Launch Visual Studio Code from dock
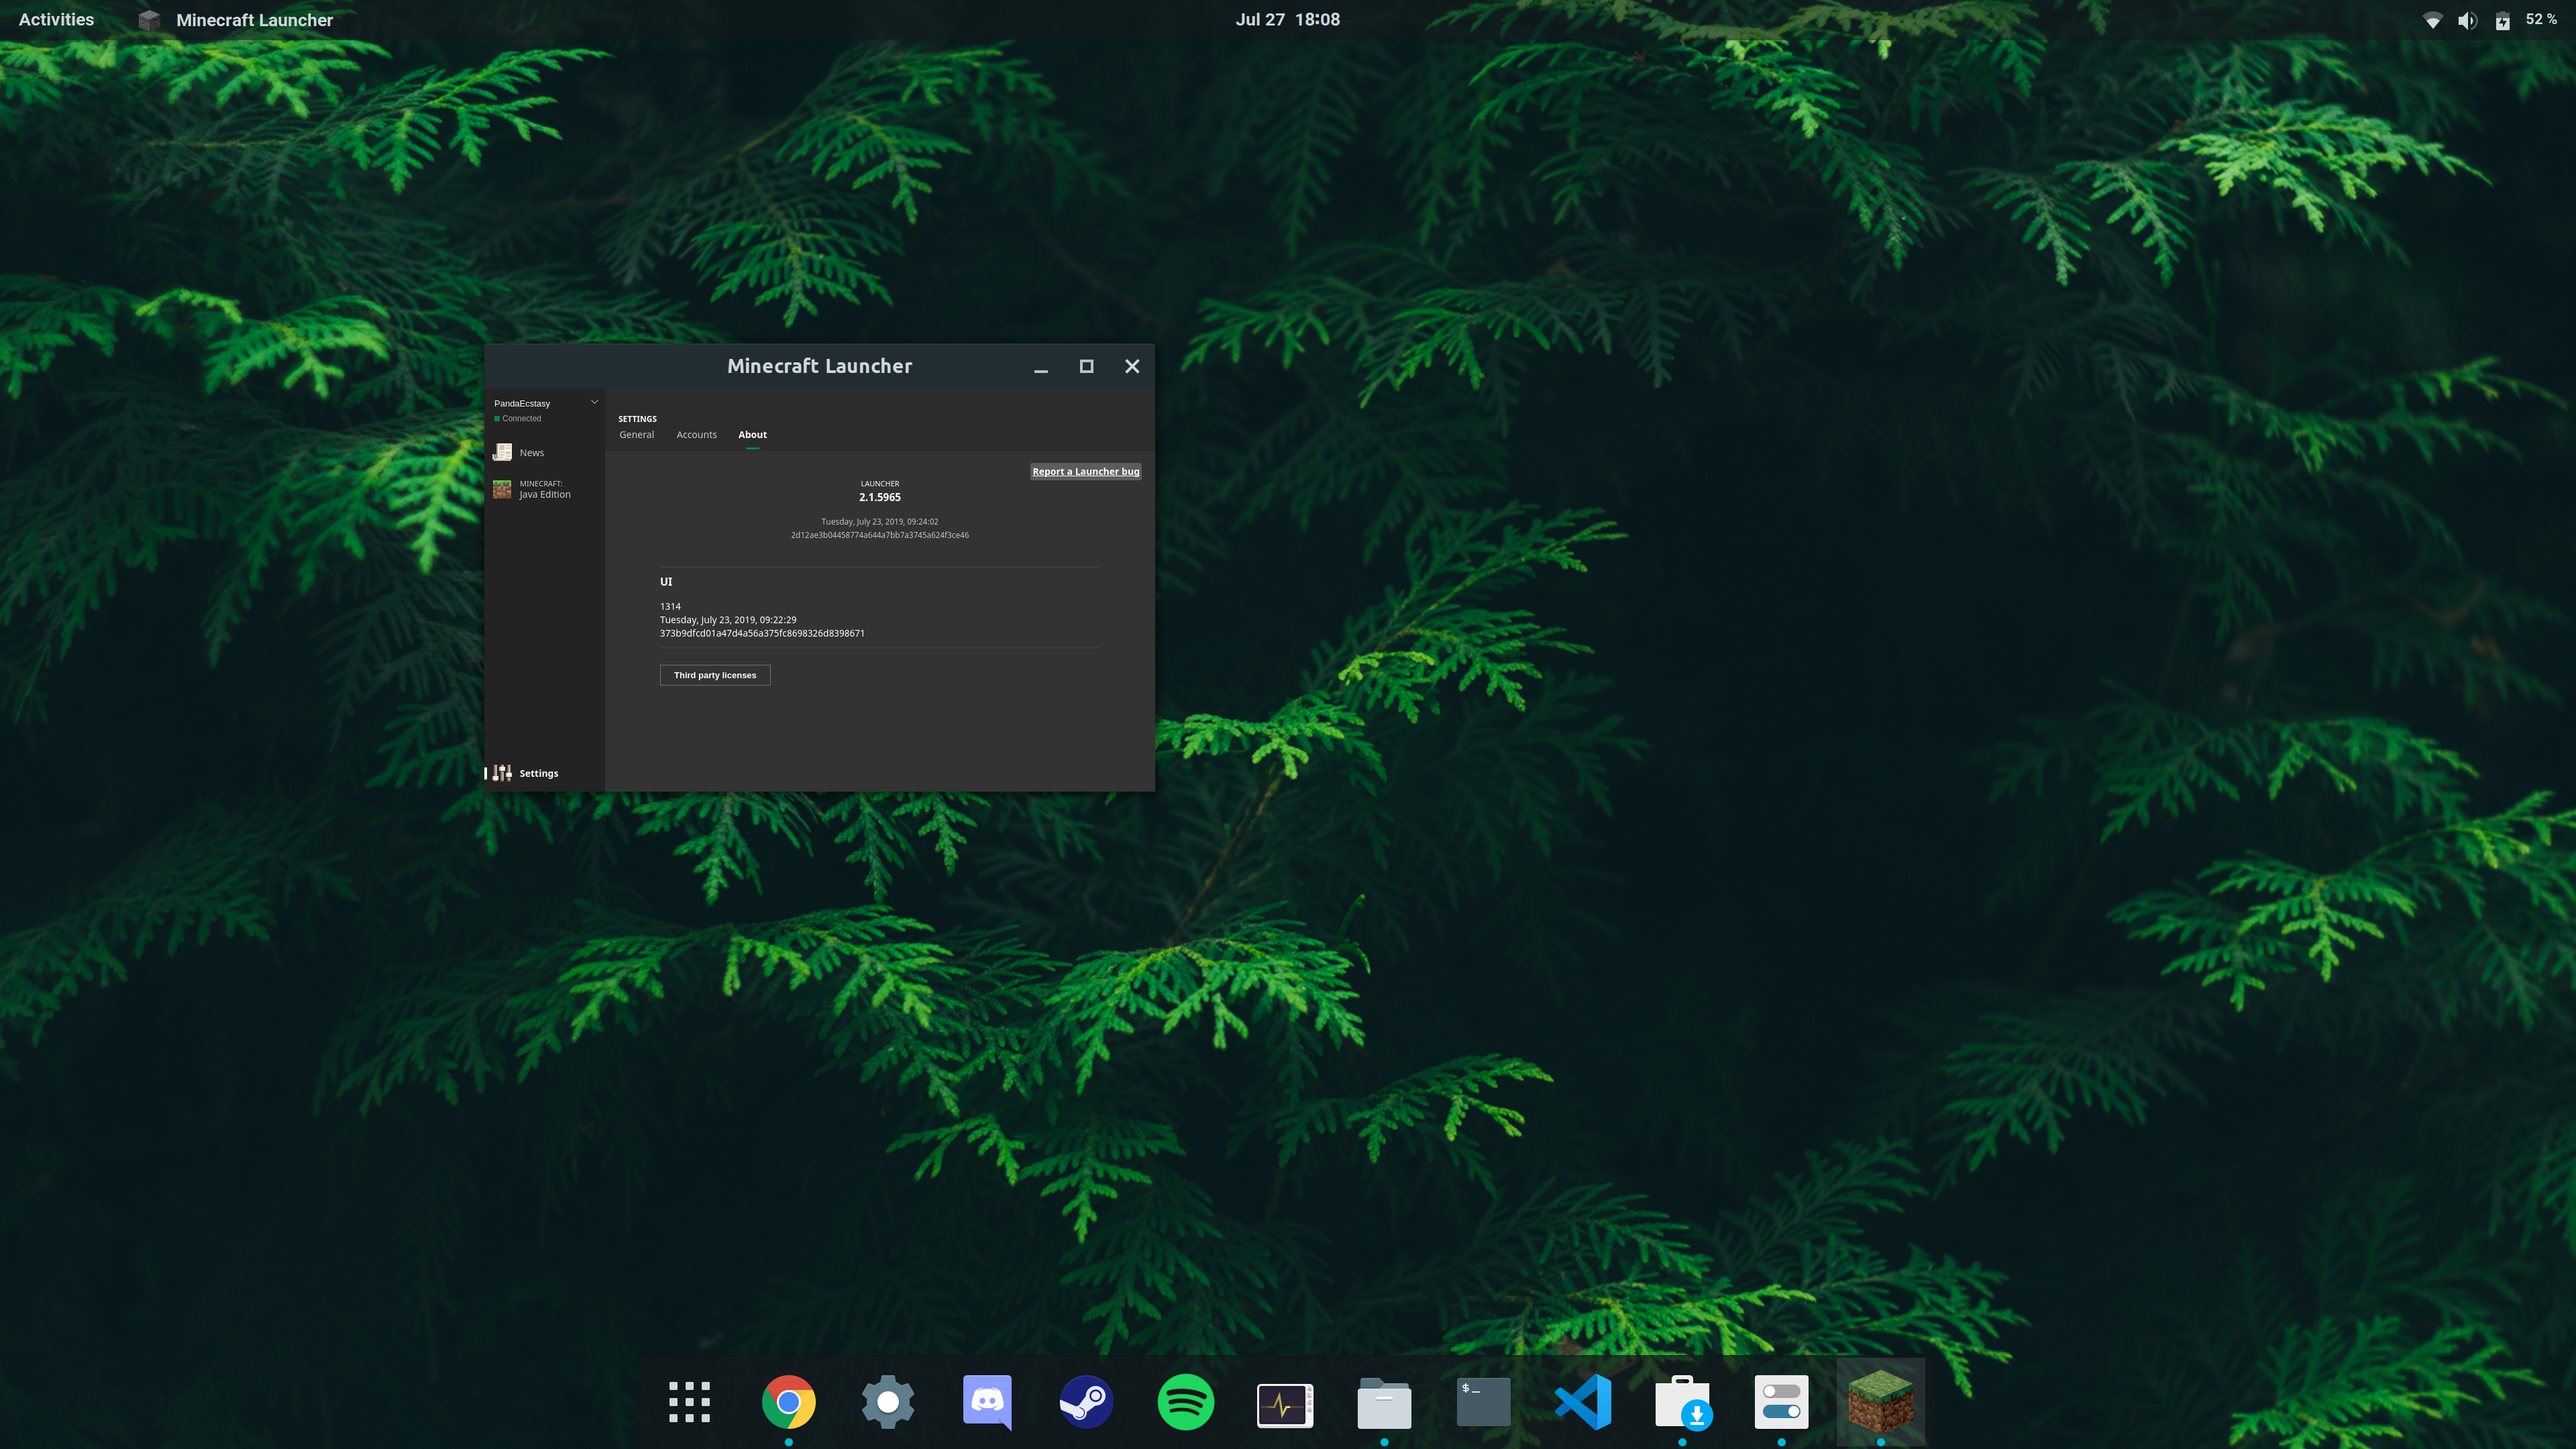This screenshot has height=1449, width=2576. (1582, 1402)
